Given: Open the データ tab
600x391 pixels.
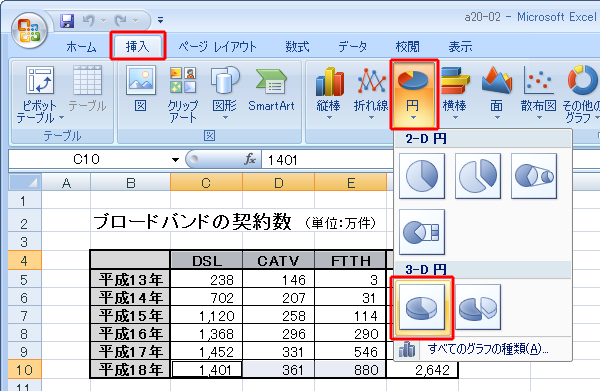Looking at the screenshot, I should coord(352,47).
